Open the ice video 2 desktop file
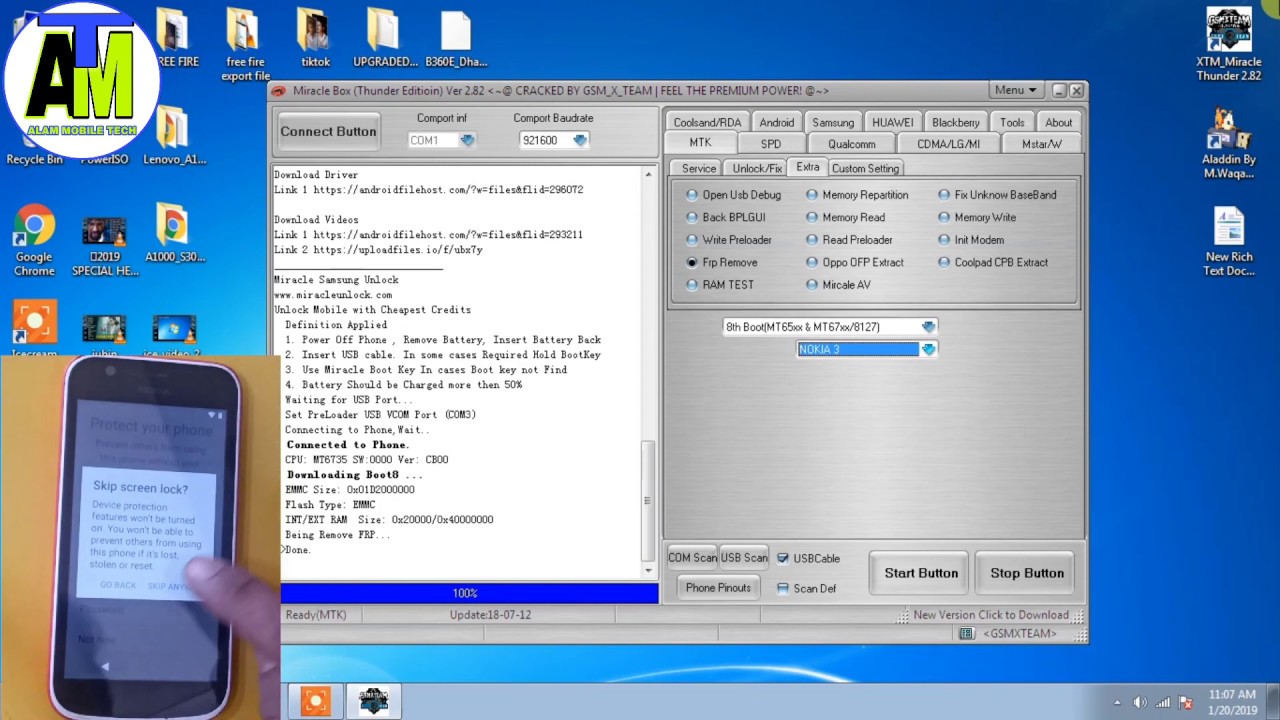The image size is (1280, 720). [174, 335]
